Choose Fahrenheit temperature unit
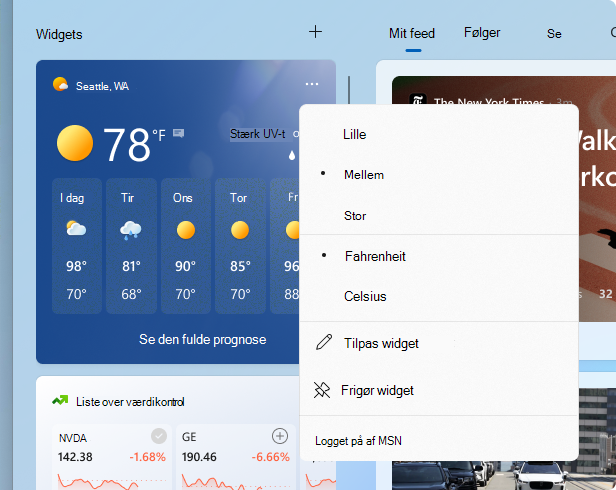The height and width of the screenshot is (490, 616). click(439, 256)
